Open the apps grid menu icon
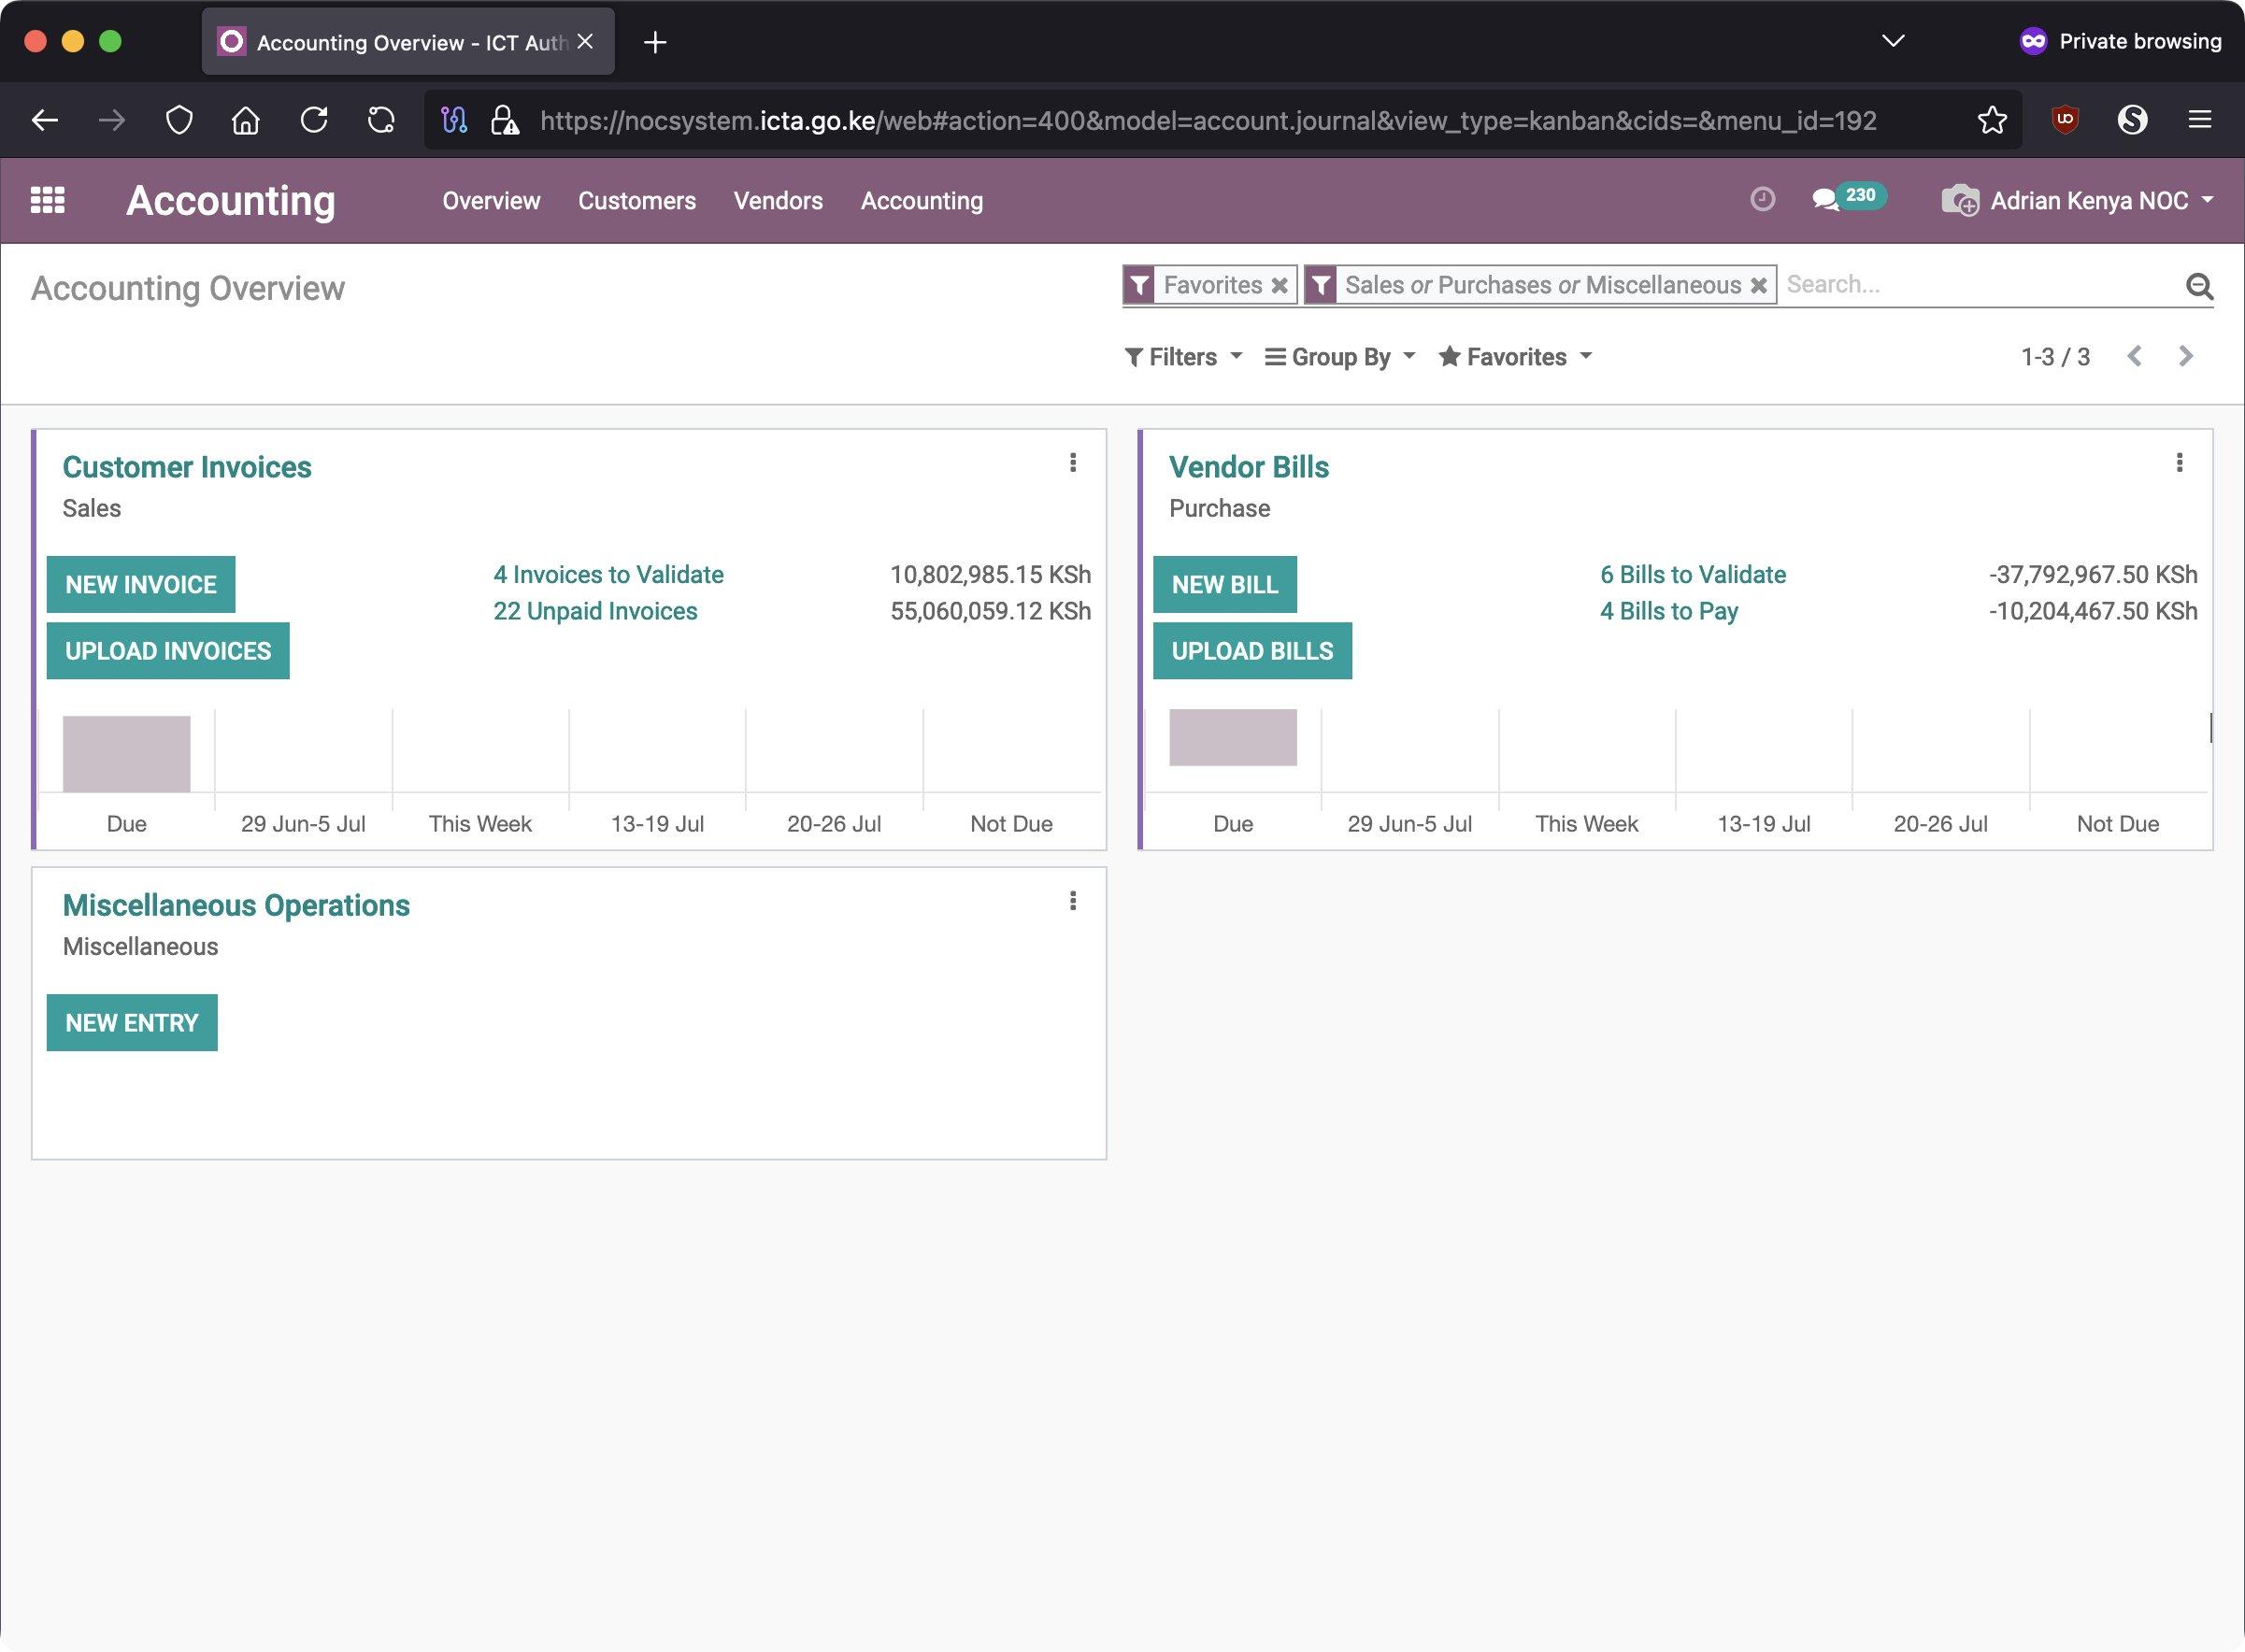 (47, 200)
